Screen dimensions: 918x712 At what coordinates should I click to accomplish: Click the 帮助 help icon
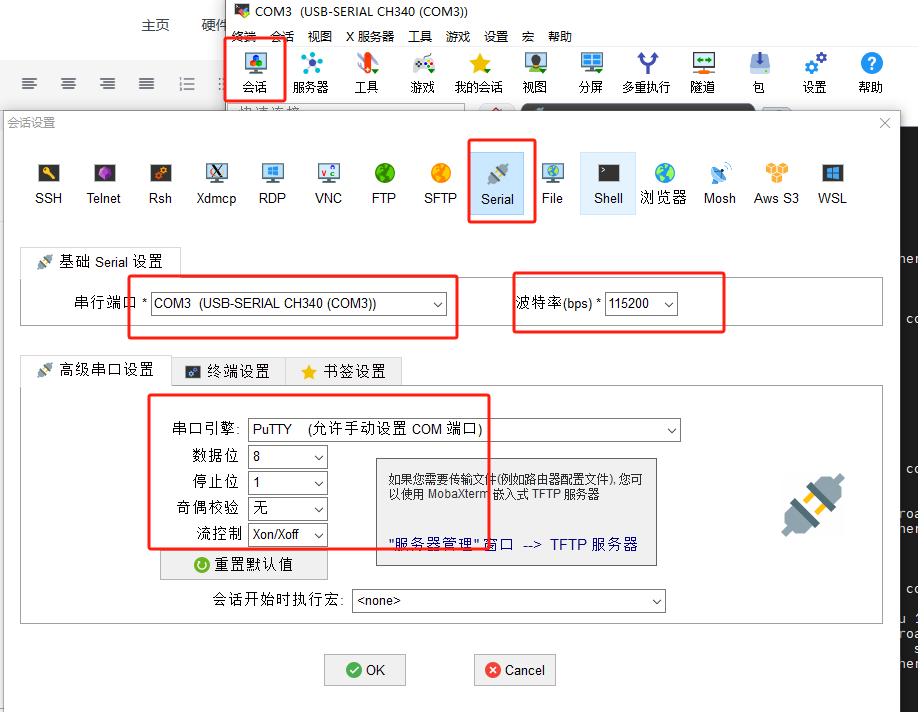click(x=871, y=72)
